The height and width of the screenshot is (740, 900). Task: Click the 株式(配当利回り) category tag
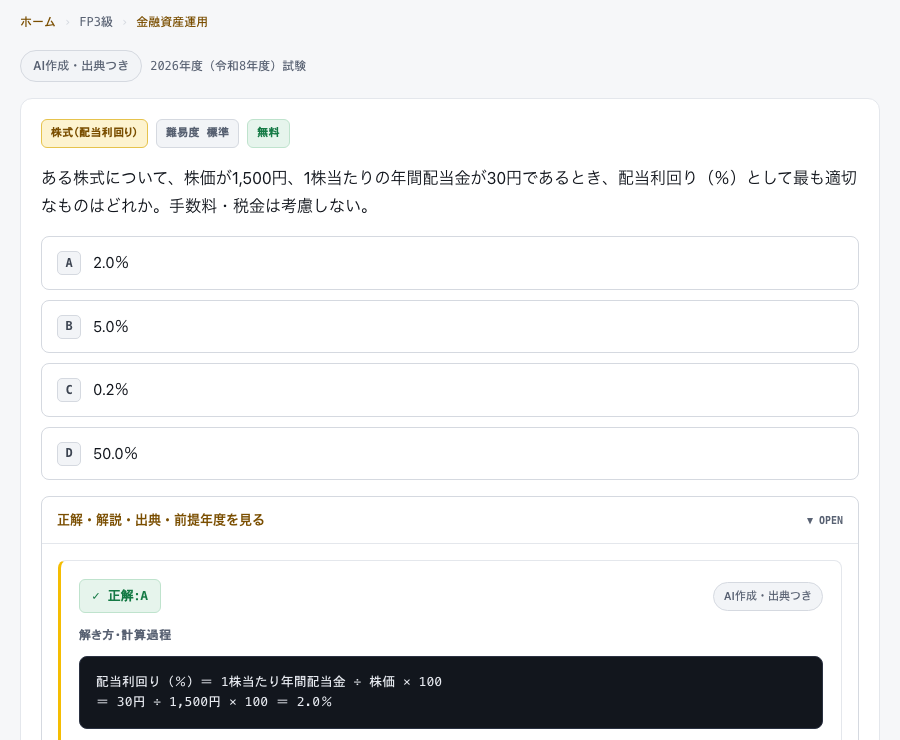tap(94, 133)
